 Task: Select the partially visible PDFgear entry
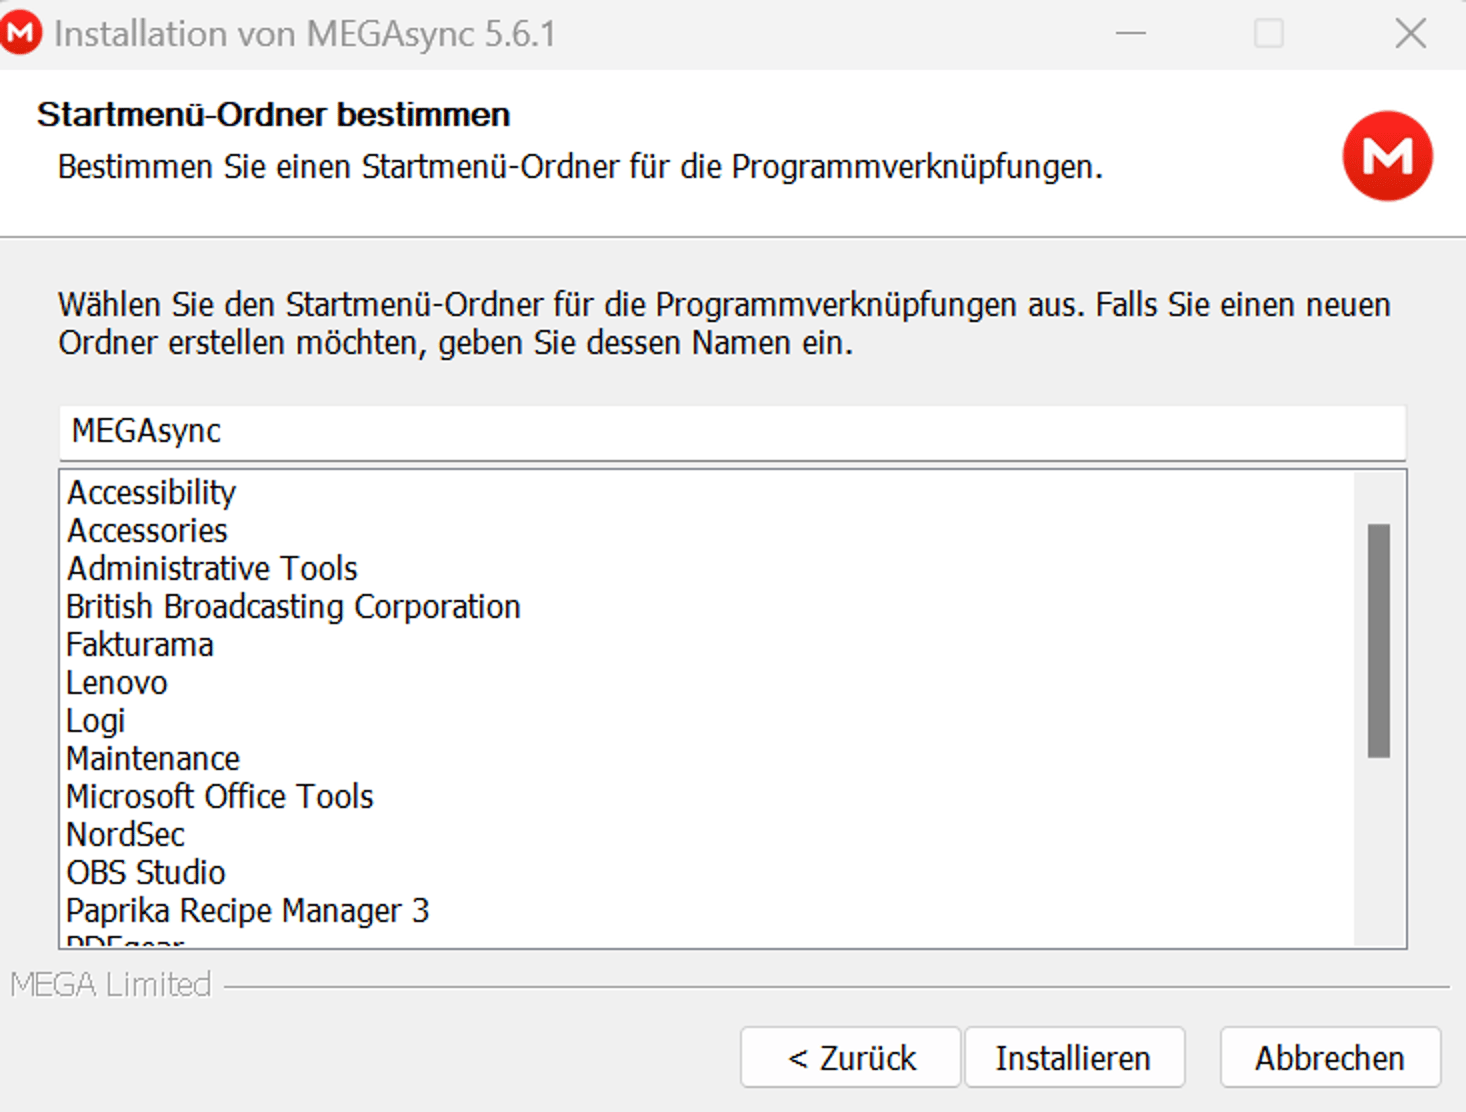click(123, 941)
